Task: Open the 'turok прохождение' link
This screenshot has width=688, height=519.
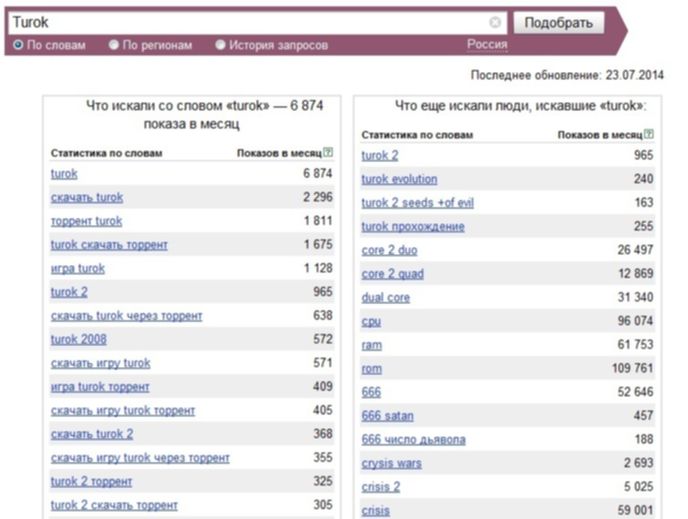Action: 413,226
